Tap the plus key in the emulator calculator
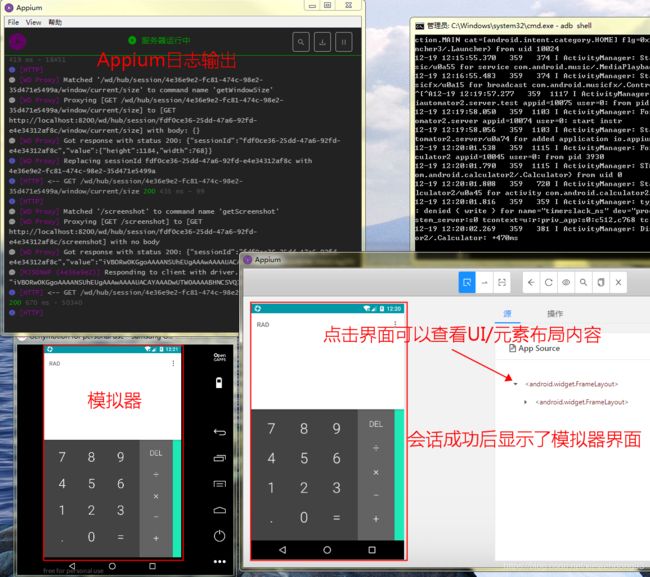This screenshot has width=650, height=577. click(156, 538)
